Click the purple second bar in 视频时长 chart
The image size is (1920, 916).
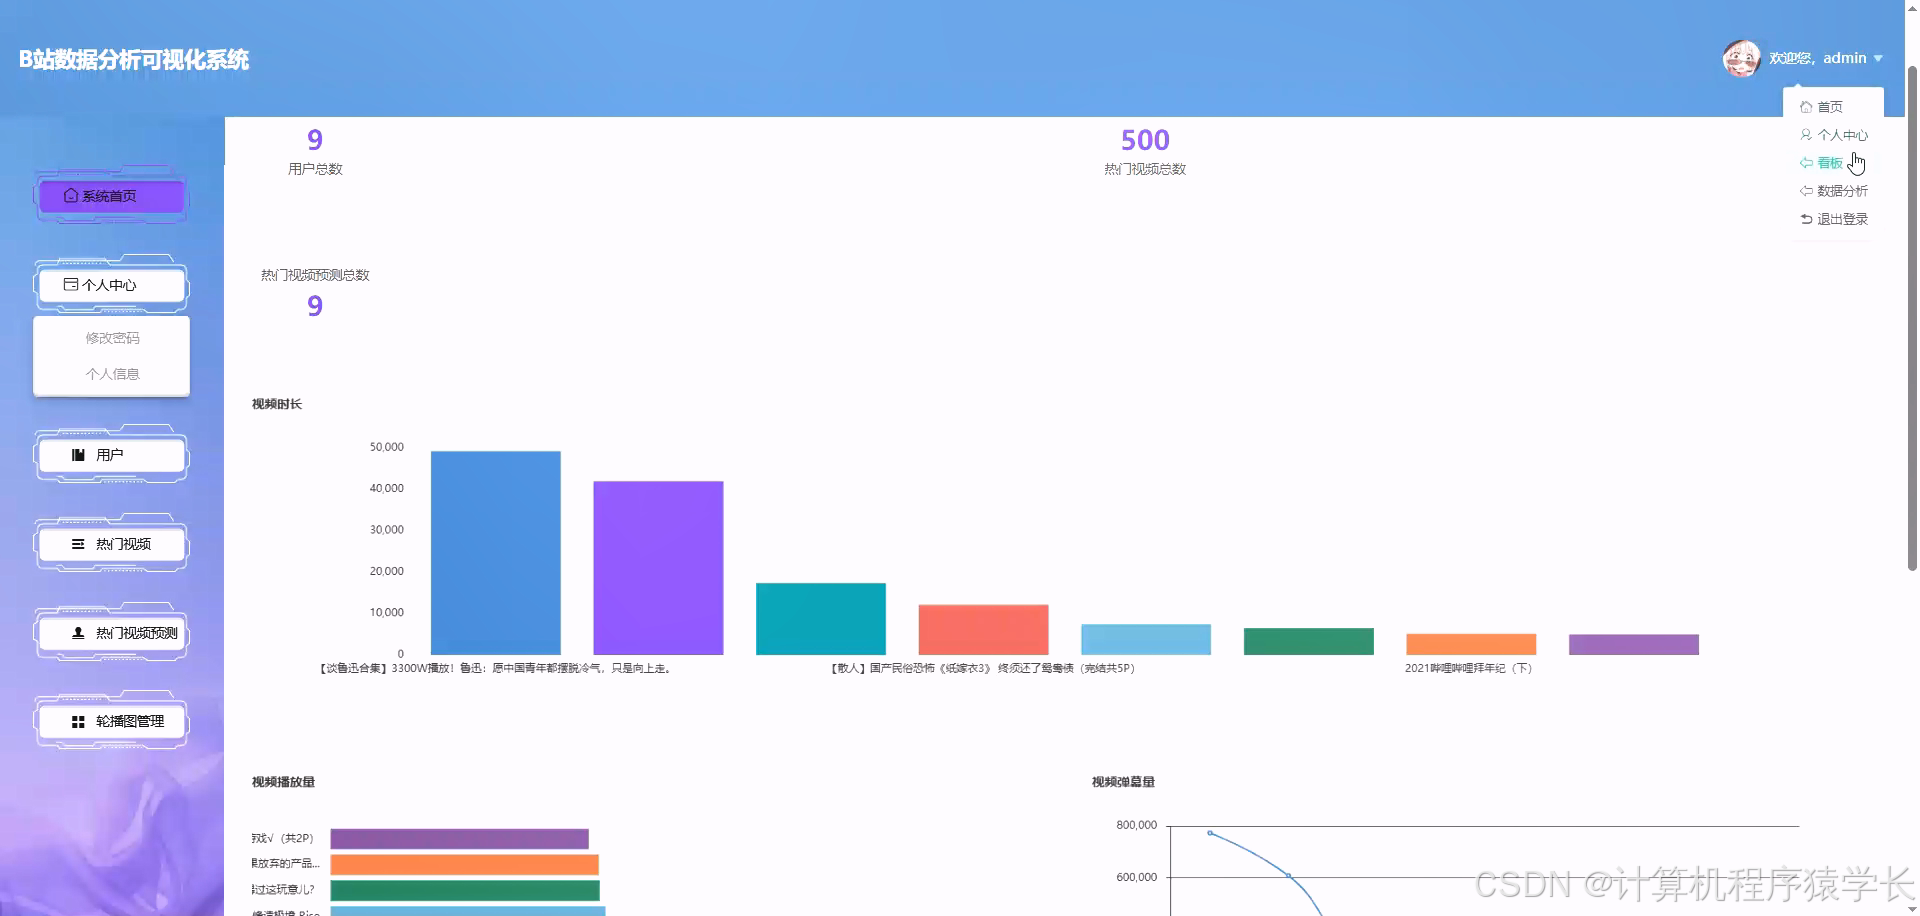[658, 568]
